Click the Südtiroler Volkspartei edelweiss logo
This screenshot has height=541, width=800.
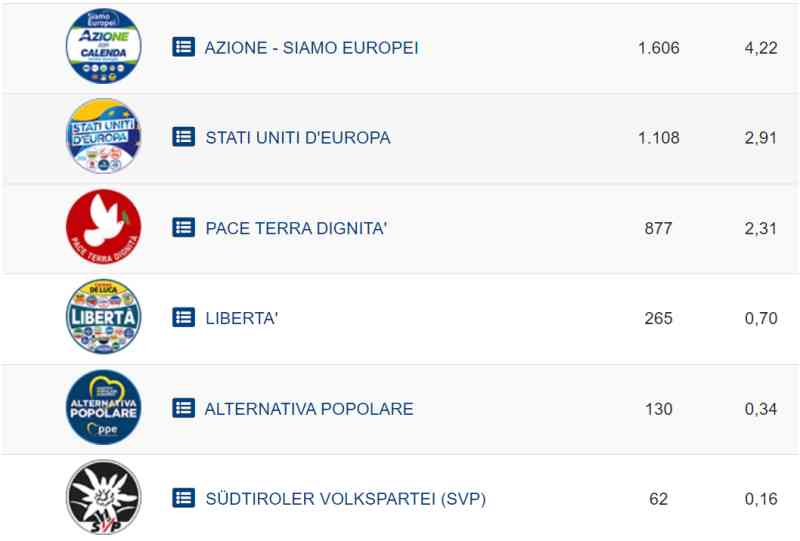tap(103, 497)
